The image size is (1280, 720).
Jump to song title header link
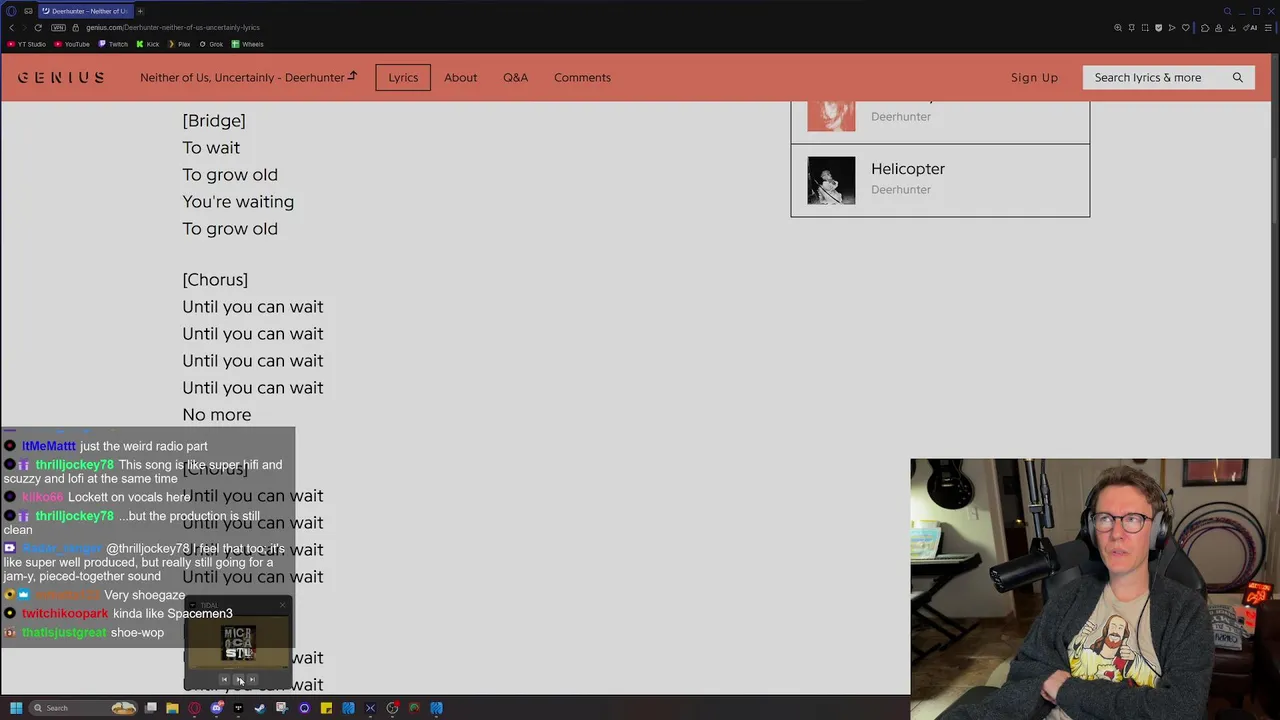[x=248, y=77]
